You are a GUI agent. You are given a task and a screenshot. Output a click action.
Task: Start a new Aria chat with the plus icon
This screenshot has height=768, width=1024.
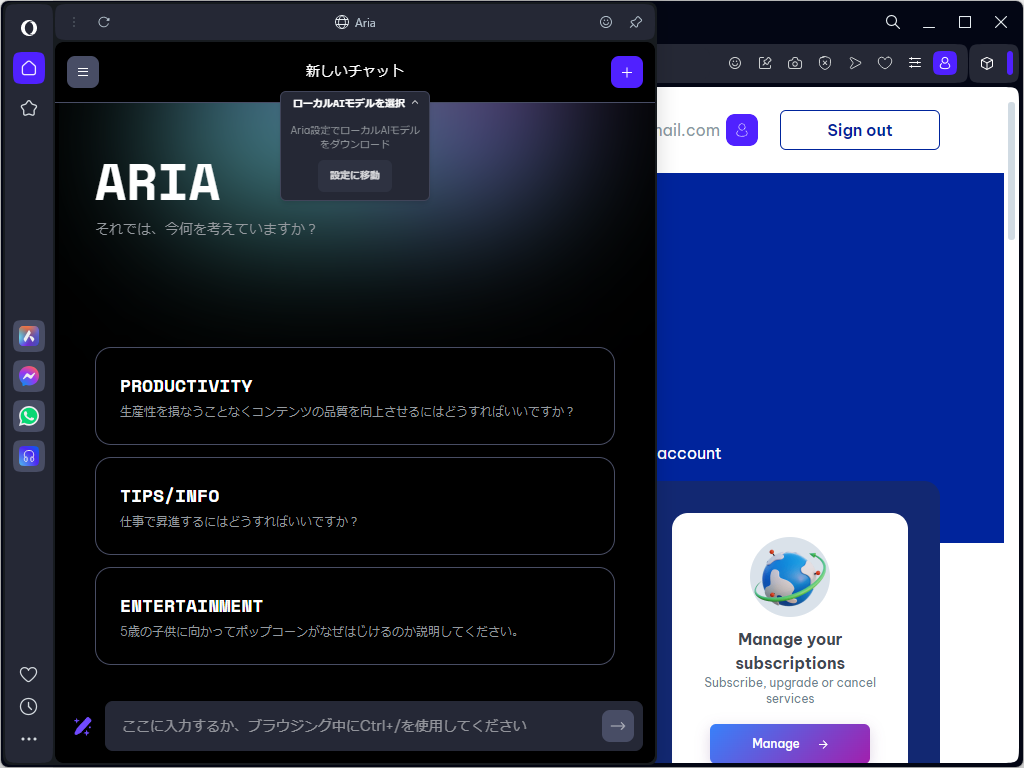click(627, 71)
